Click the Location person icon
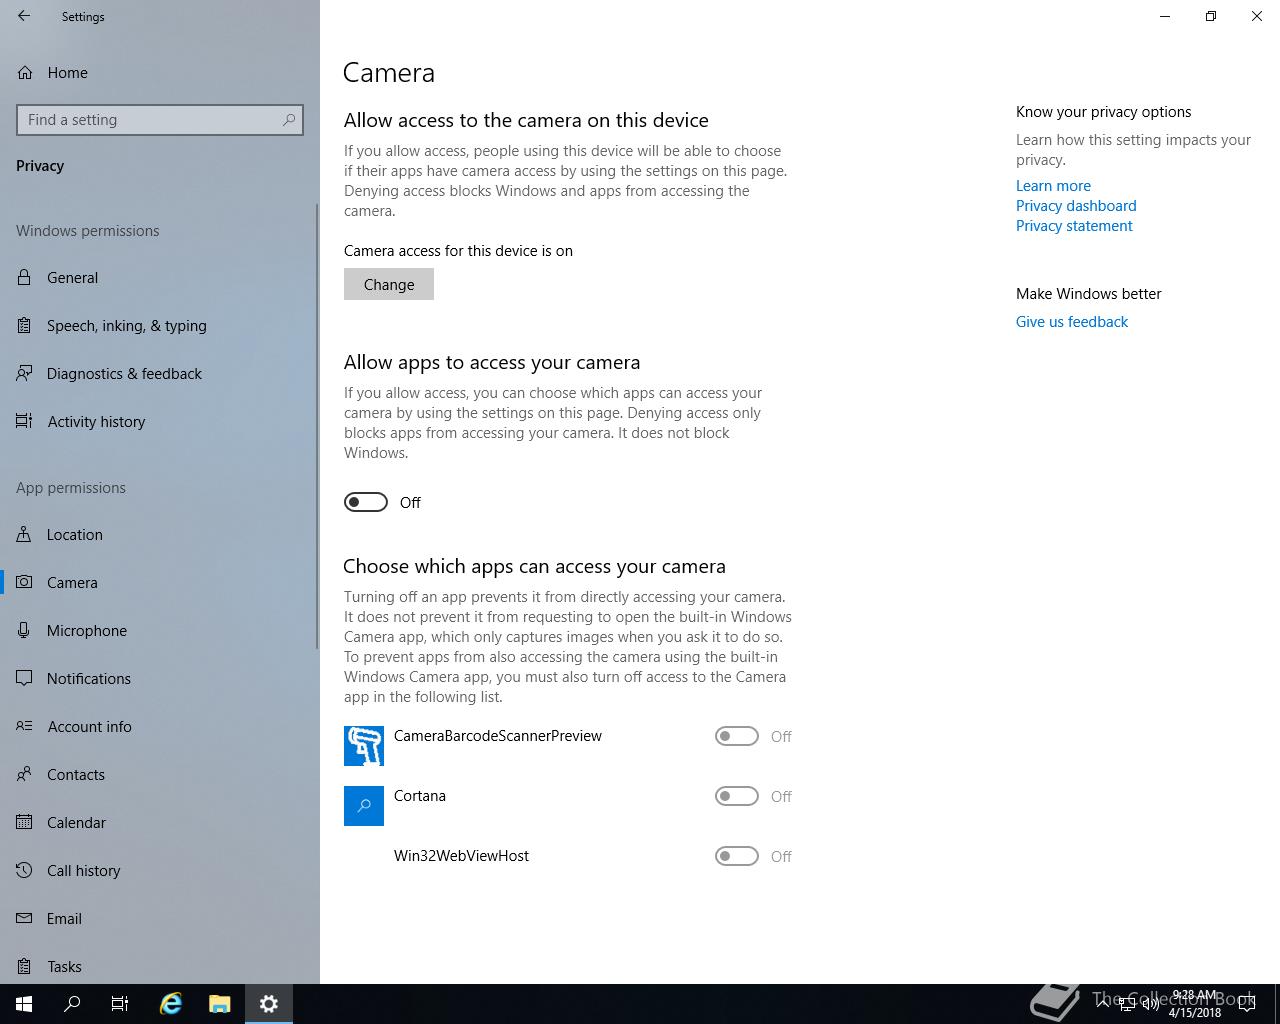 pos(25,534)
